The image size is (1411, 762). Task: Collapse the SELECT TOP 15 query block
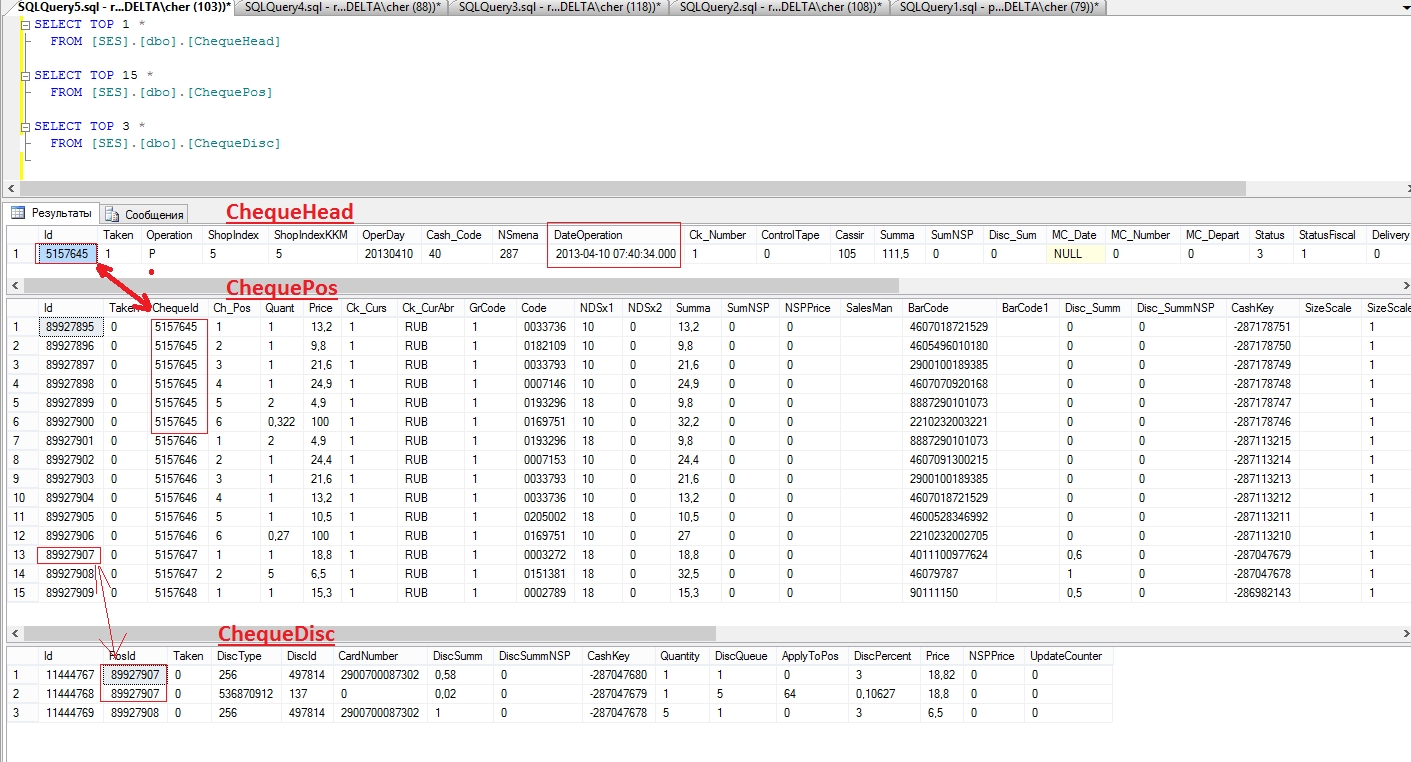coord(25,75)
